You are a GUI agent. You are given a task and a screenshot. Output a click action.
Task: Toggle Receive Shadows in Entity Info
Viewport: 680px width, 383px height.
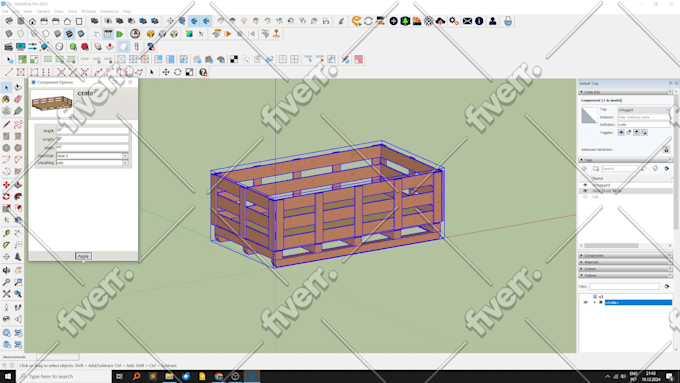click(x=637, y=132)
